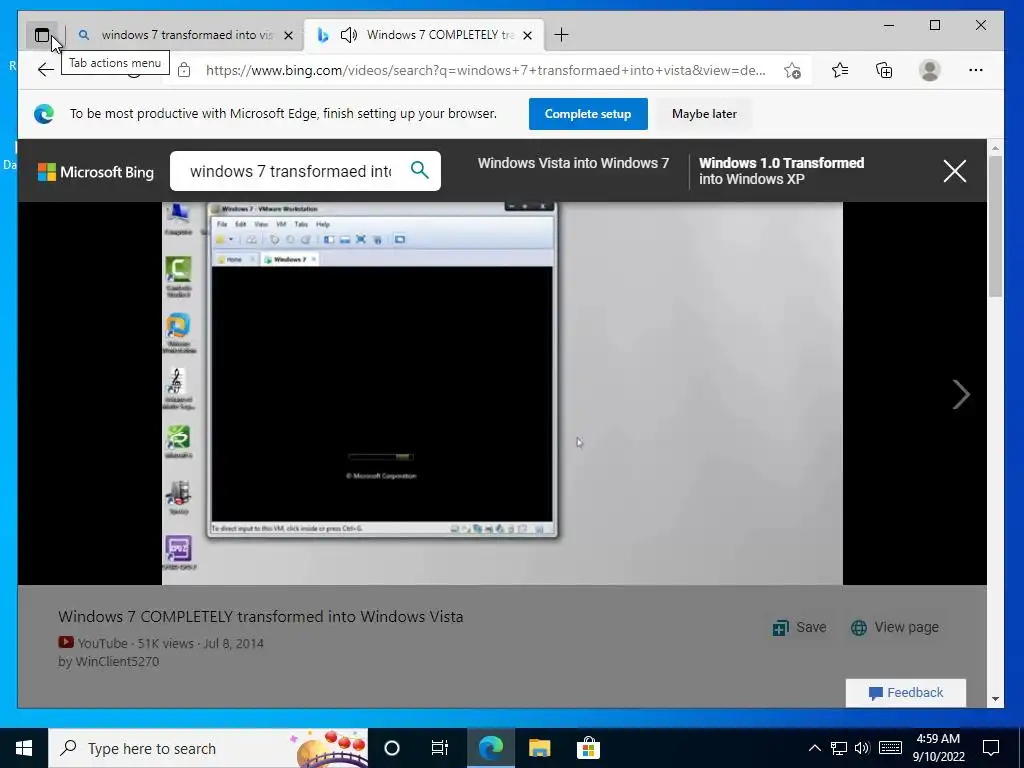The width and height of the screenshot is (1024, 768).
Task: Open 'Windows 1.0 Transformed into Windows XP' suggestion
Action: pyautogui.click(x=781, y=171)
